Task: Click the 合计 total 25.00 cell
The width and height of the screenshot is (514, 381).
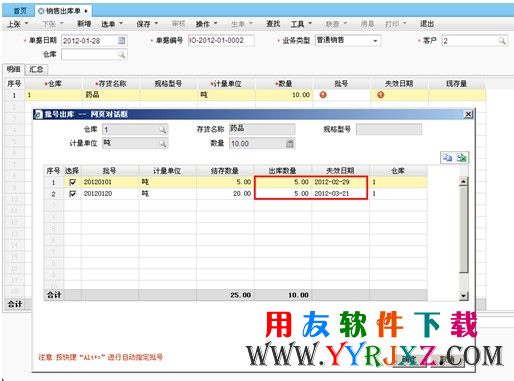Action: tap(225, 295)
